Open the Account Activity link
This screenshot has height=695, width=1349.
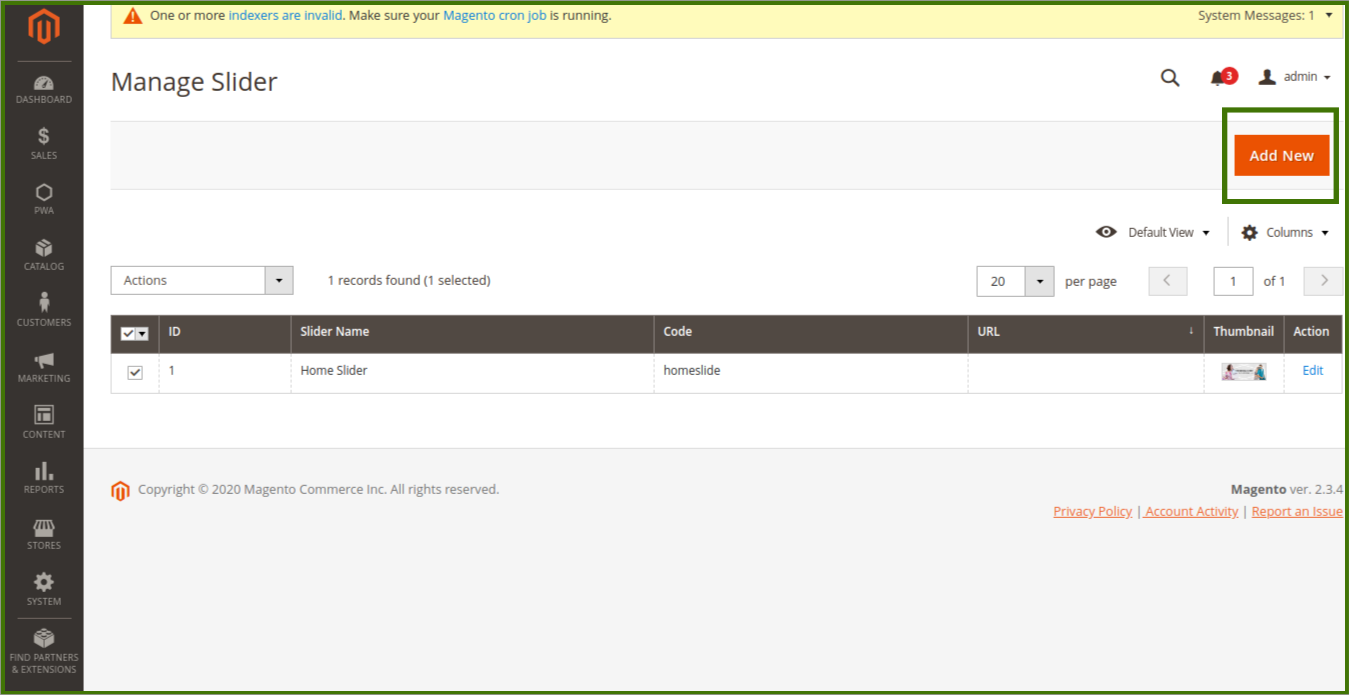[1190, 511]
